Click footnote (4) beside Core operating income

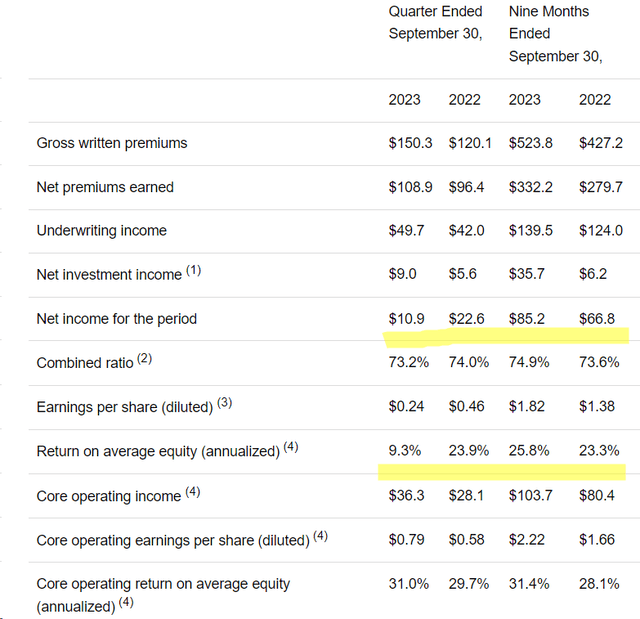(x=193, y=492)
